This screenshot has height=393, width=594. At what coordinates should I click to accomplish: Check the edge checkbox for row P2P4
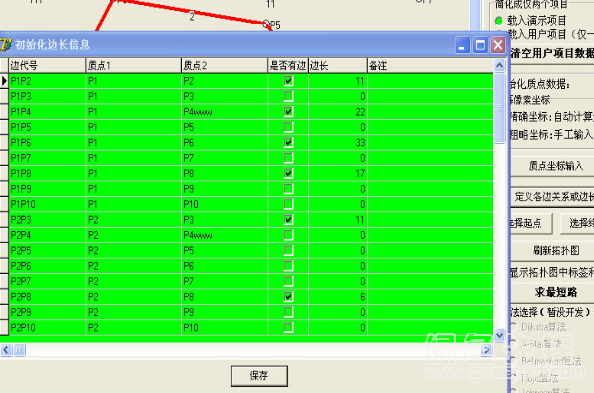(288, 235)
